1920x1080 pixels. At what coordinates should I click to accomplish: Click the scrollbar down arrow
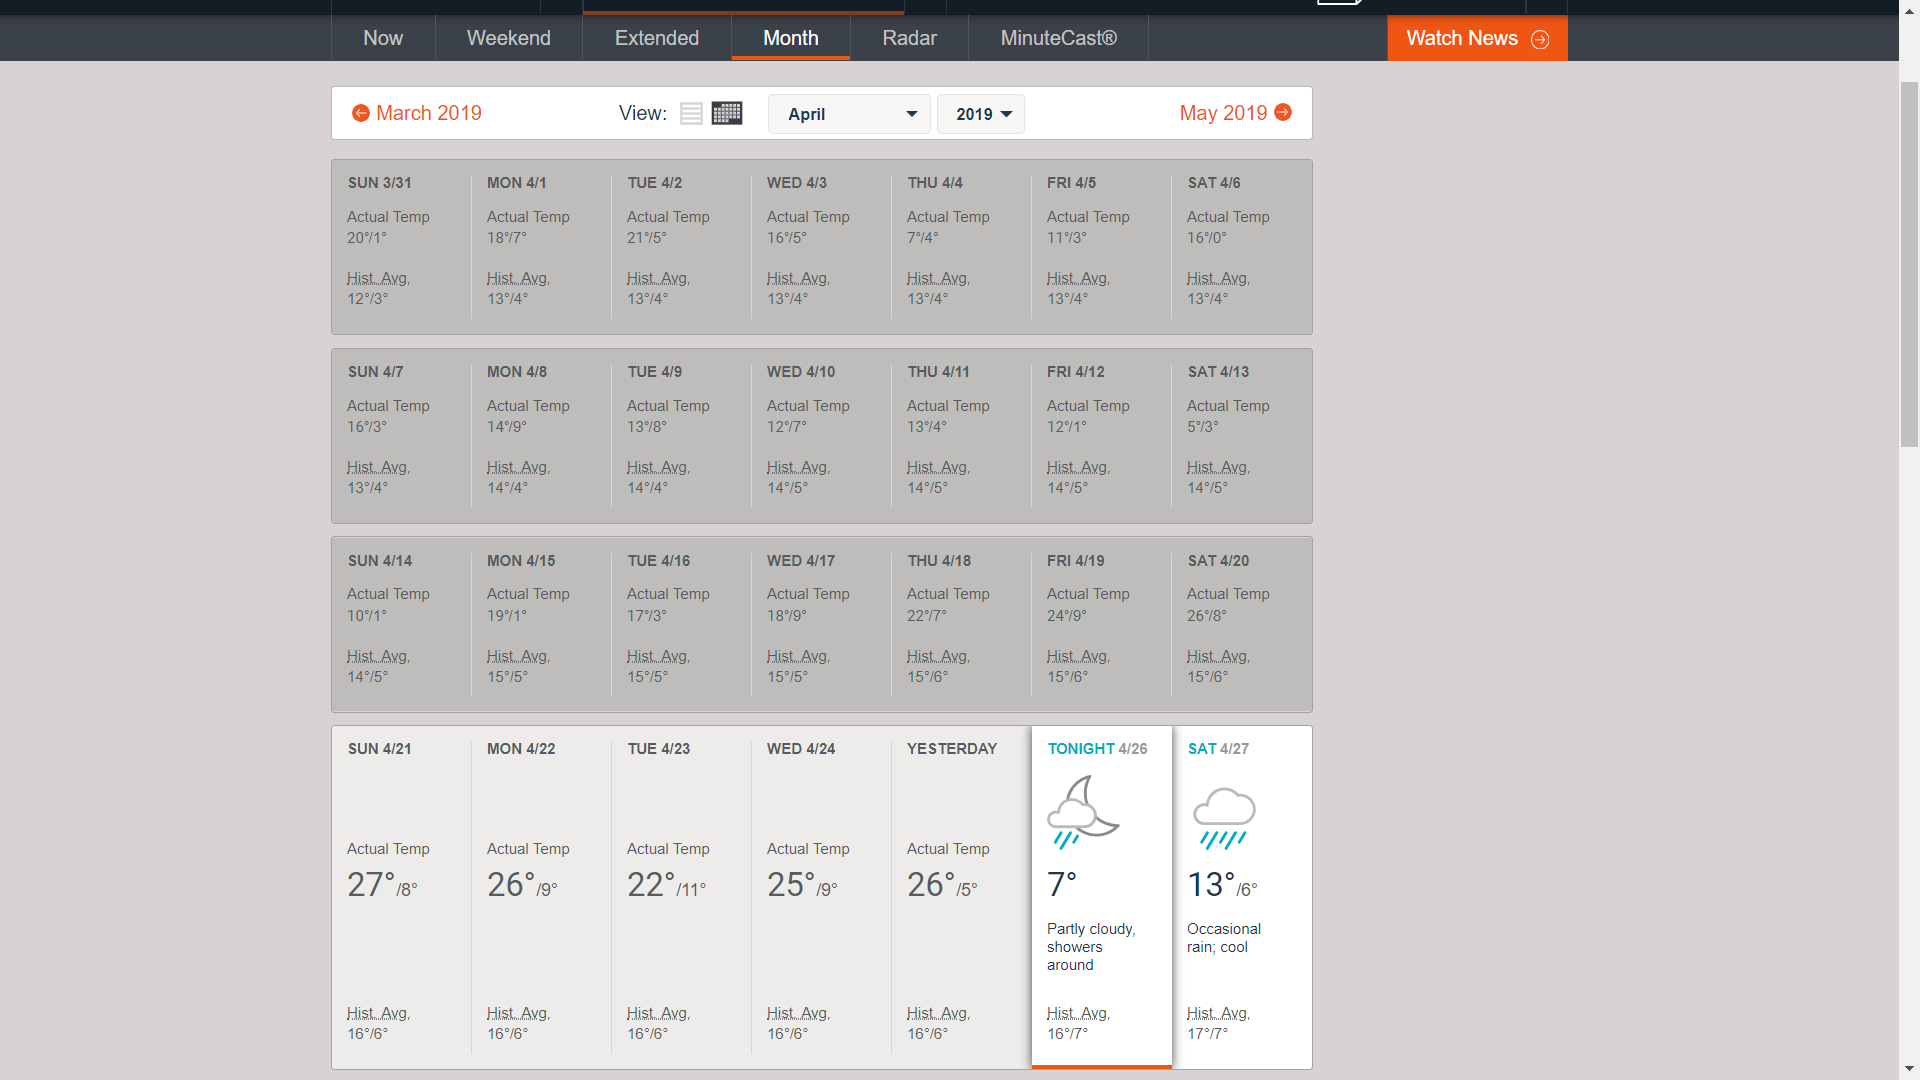coord(1909,1069)
